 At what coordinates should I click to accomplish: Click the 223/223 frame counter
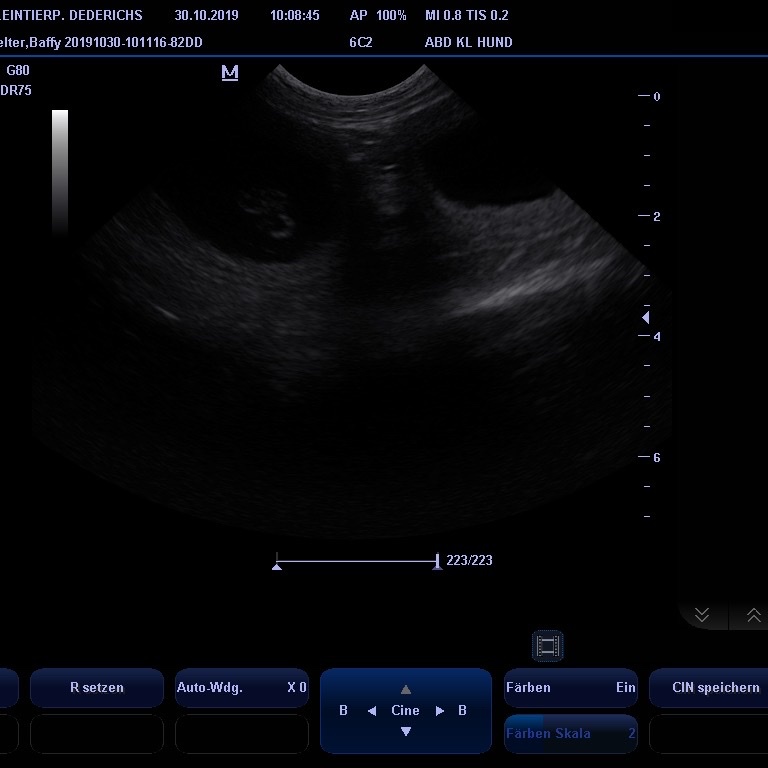pos(469,561)
